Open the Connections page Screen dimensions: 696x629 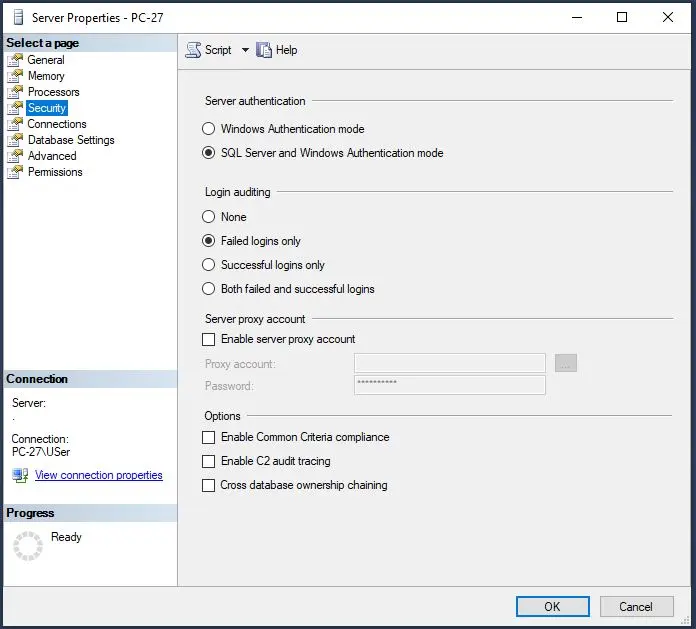coord(57,124)
